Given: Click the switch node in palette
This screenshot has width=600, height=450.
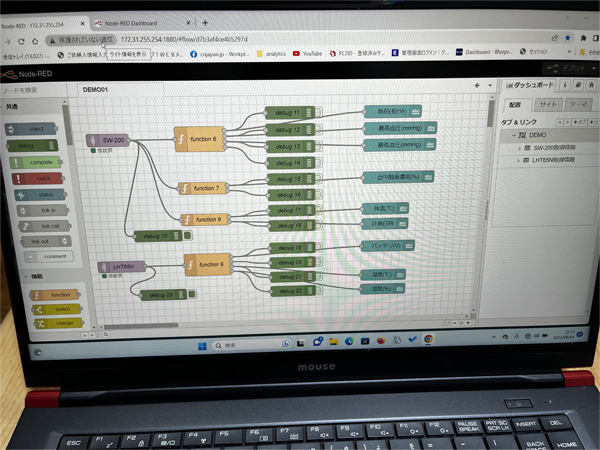Looking at the screenshot, I should click(57, 309).
